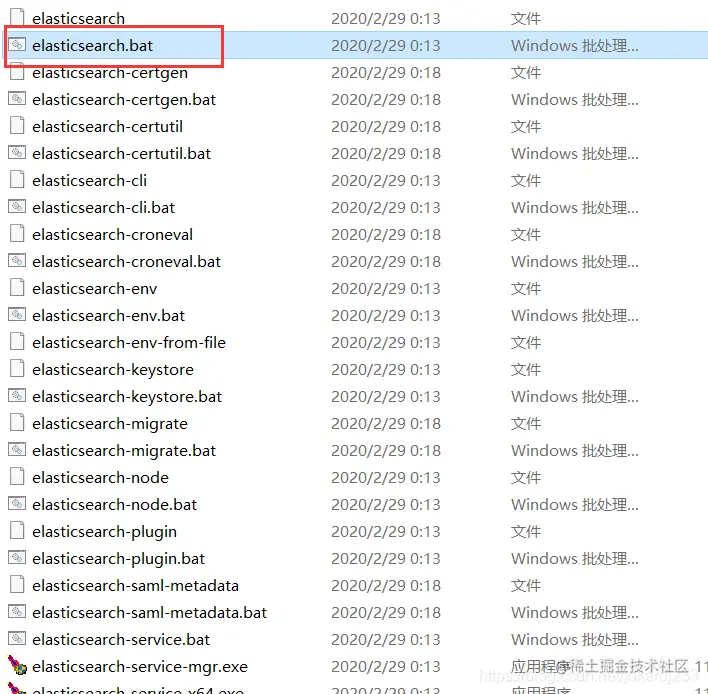The height and width of the screenshot is (694, 708).
Task: Select the elasticsearch-service.bat batch icon
Action: (17, 638)
